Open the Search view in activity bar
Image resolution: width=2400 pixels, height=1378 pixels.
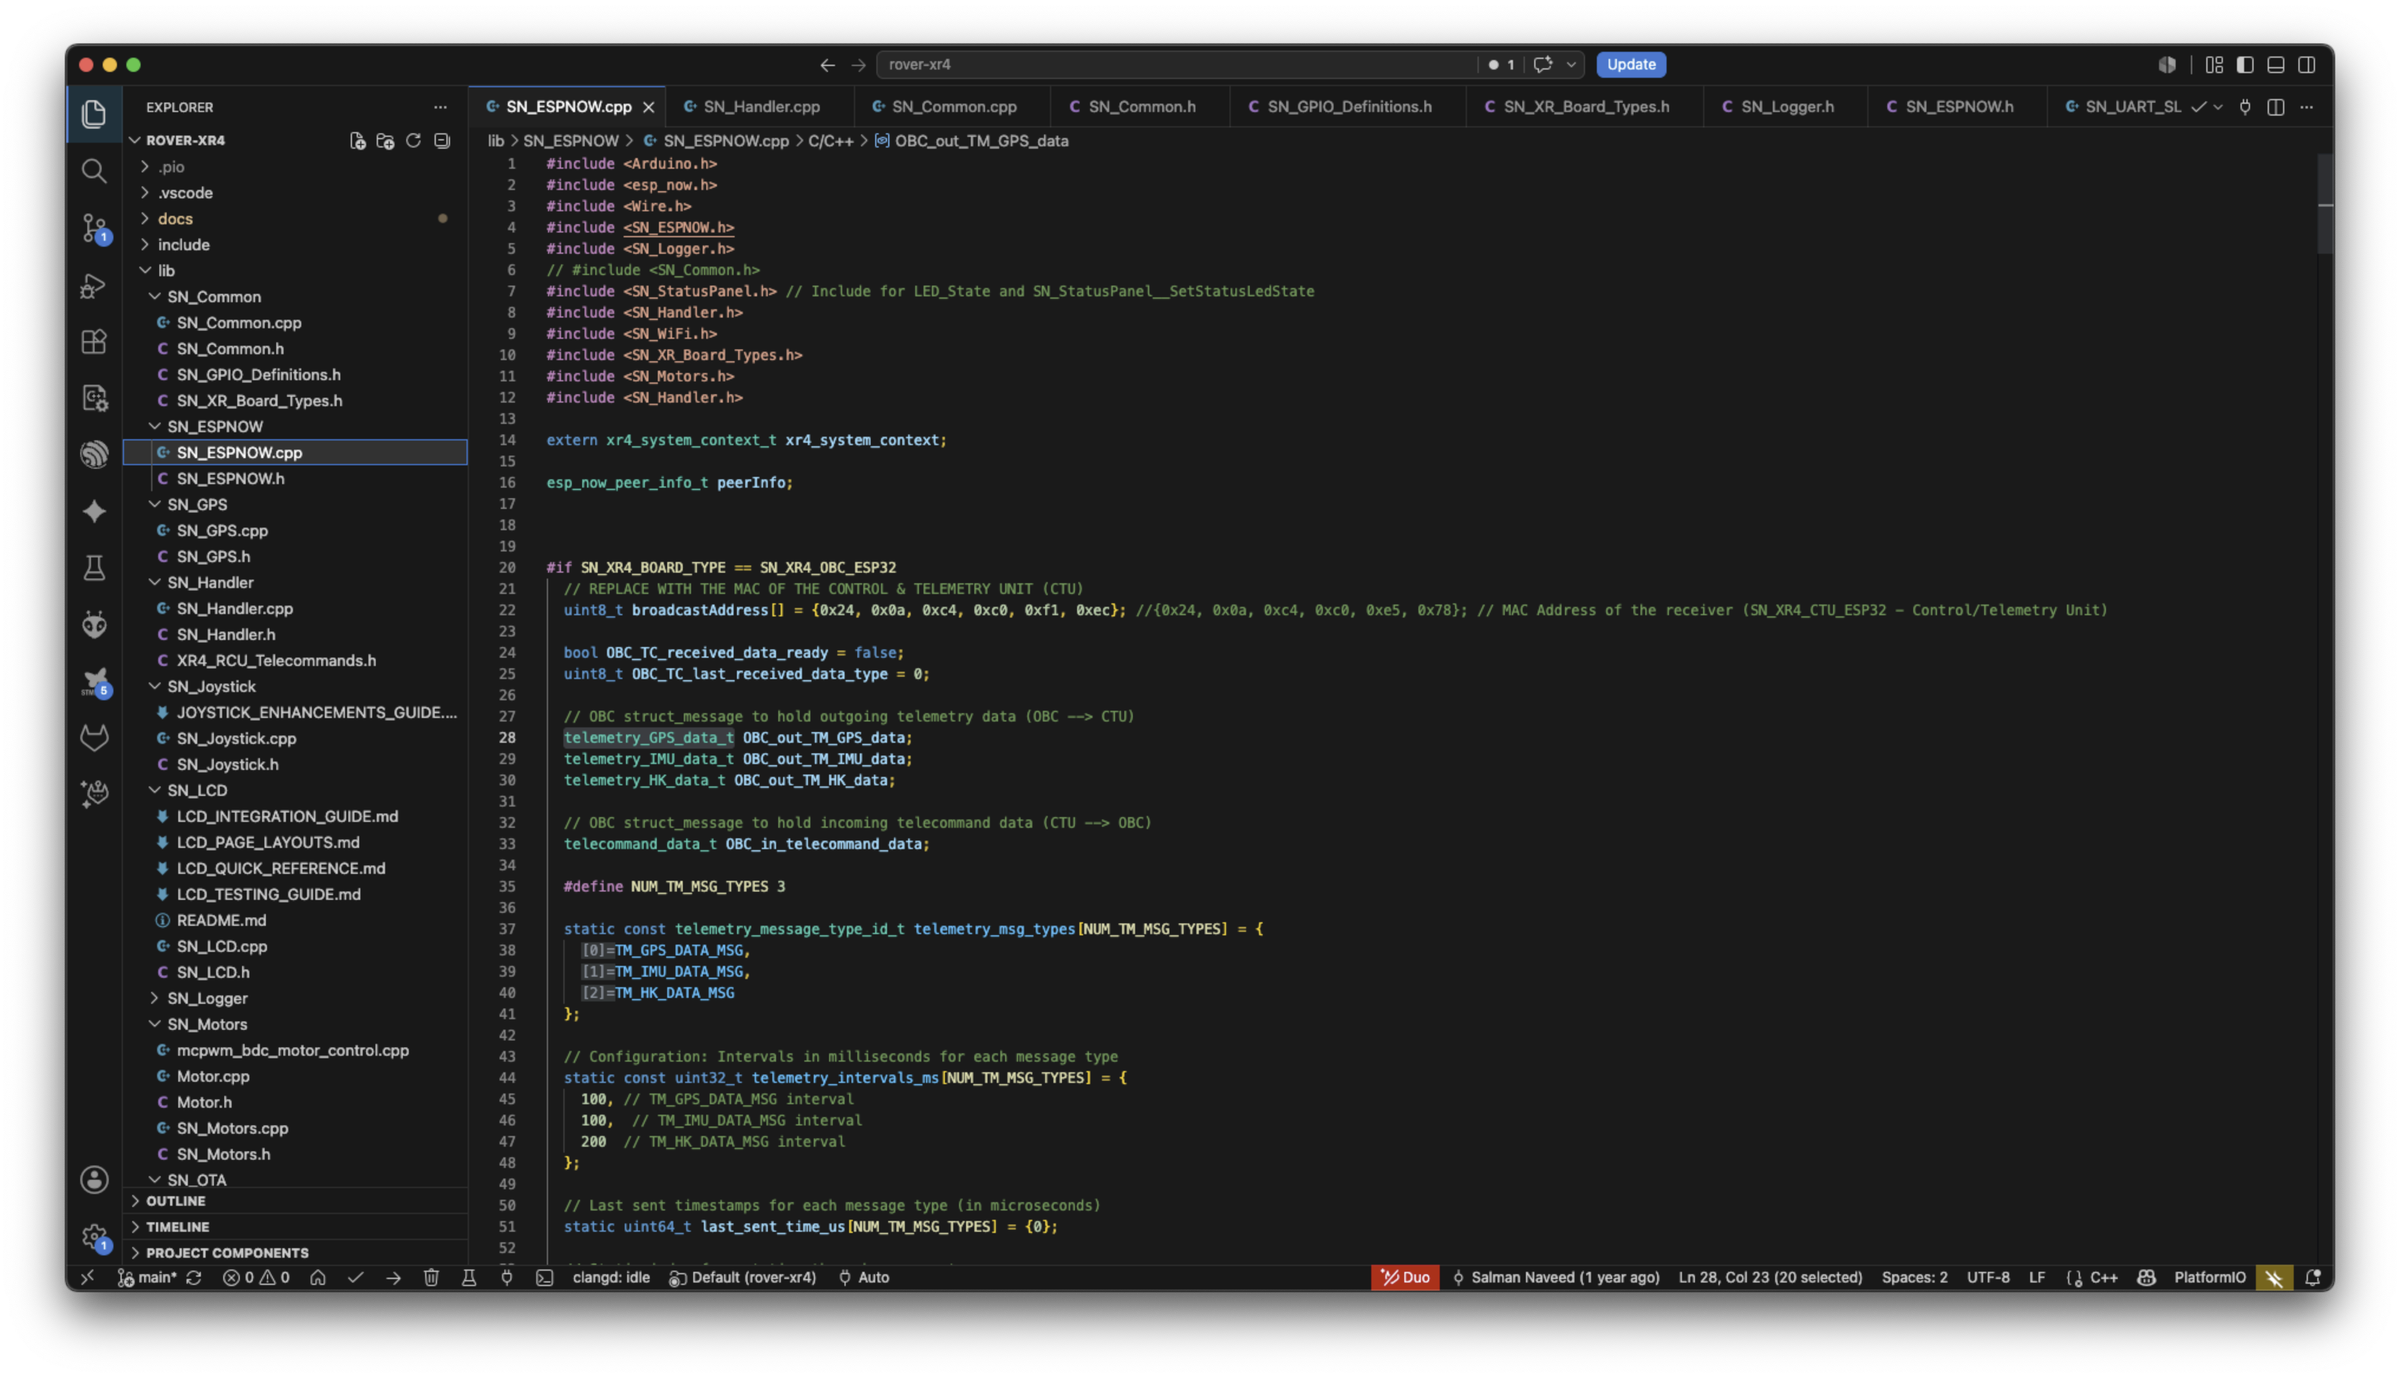pyautogui.click(x=94, y=171)
